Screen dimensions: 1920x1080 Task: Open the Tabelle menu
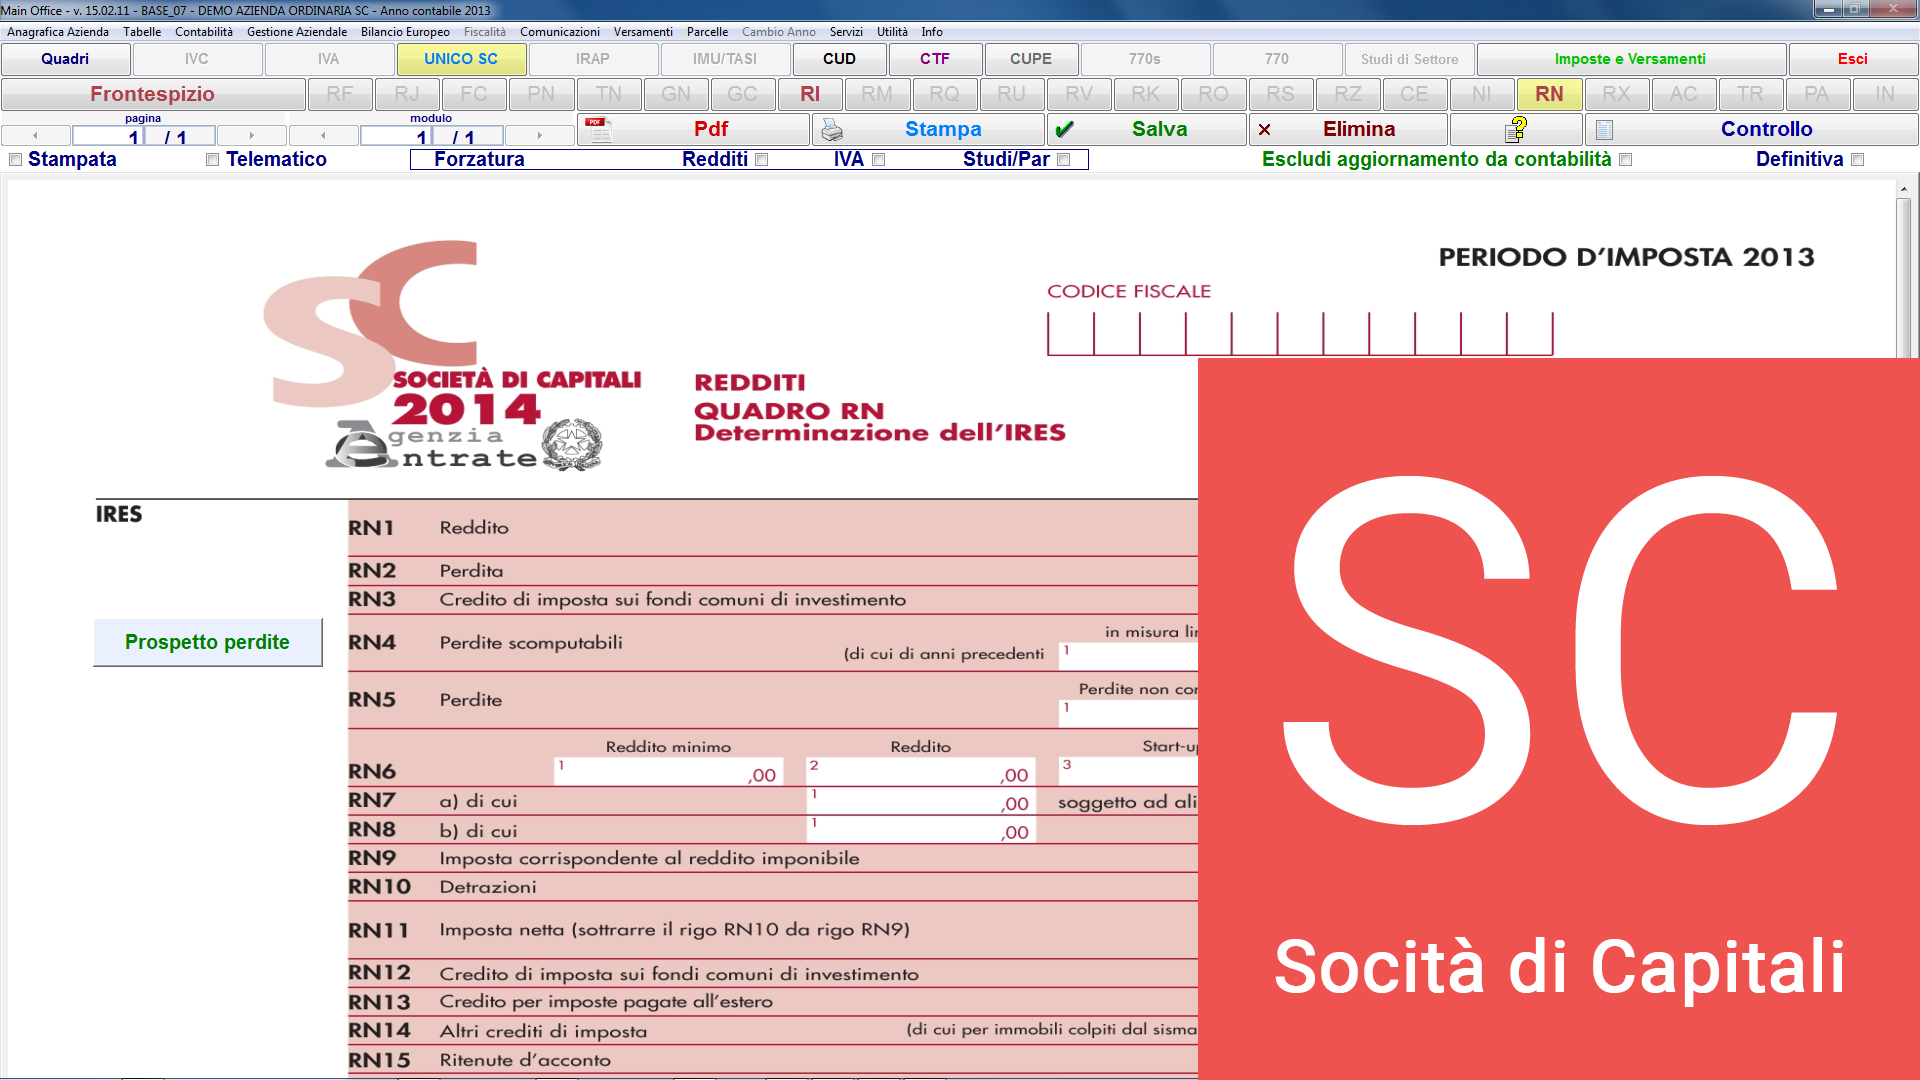(142, 32)
